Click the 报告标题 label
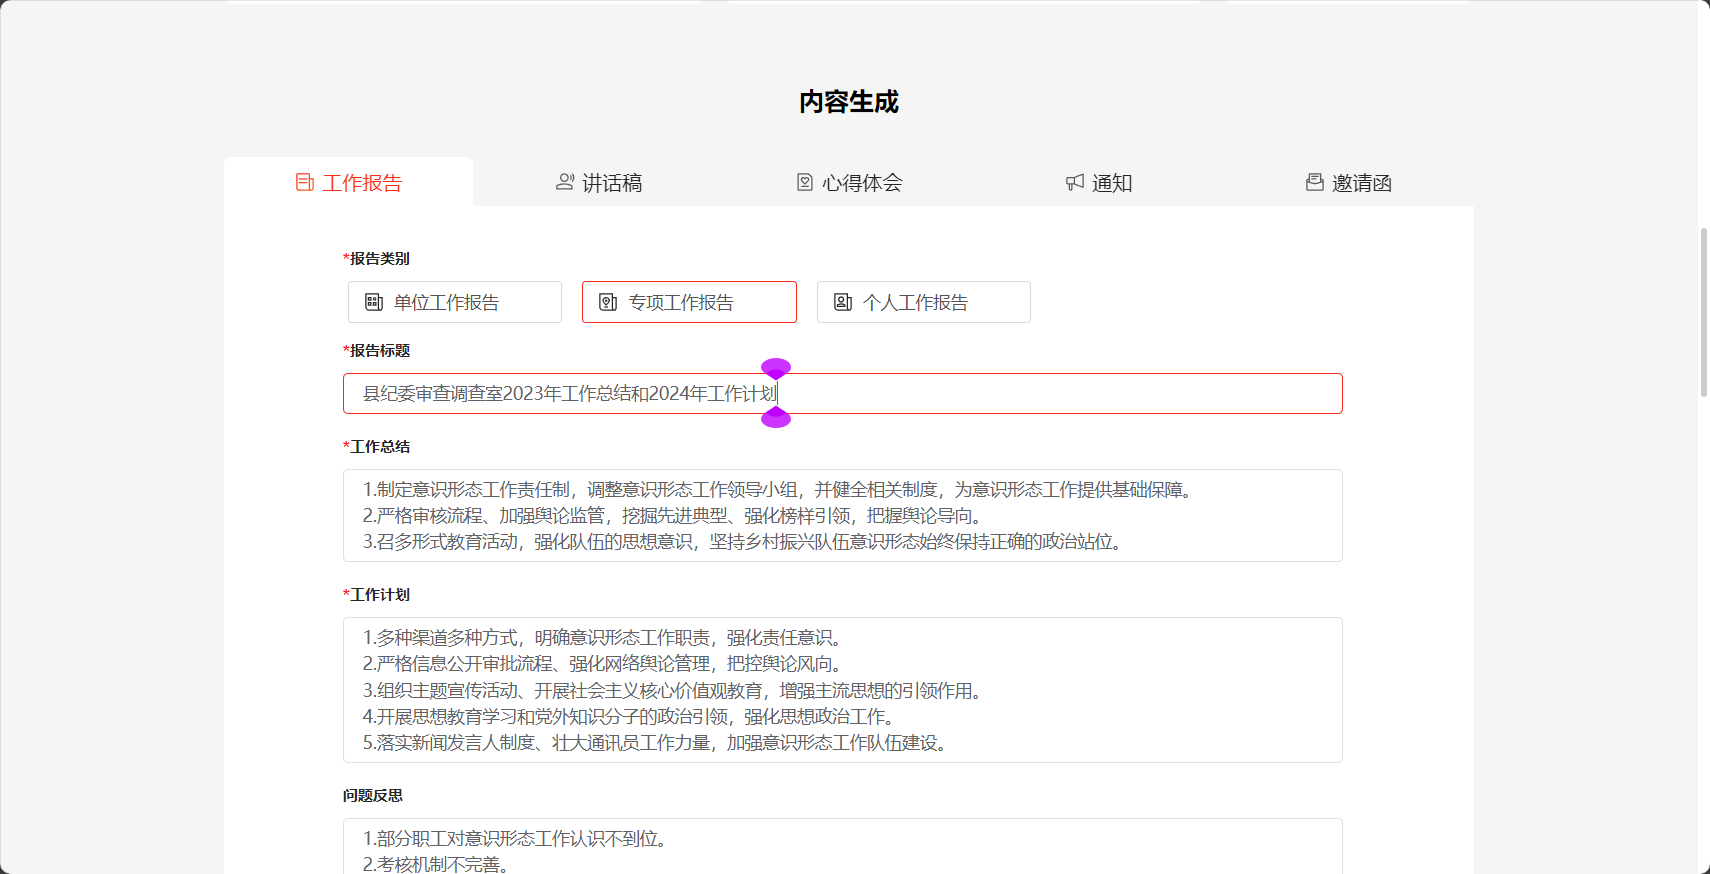 [x=379, y=350]
